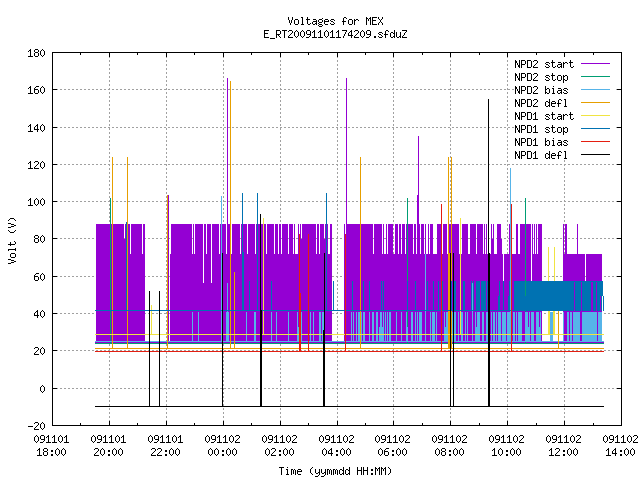640x480 pixels.
Task: Click the red NPD1 bias legend line
Action: 595,142
